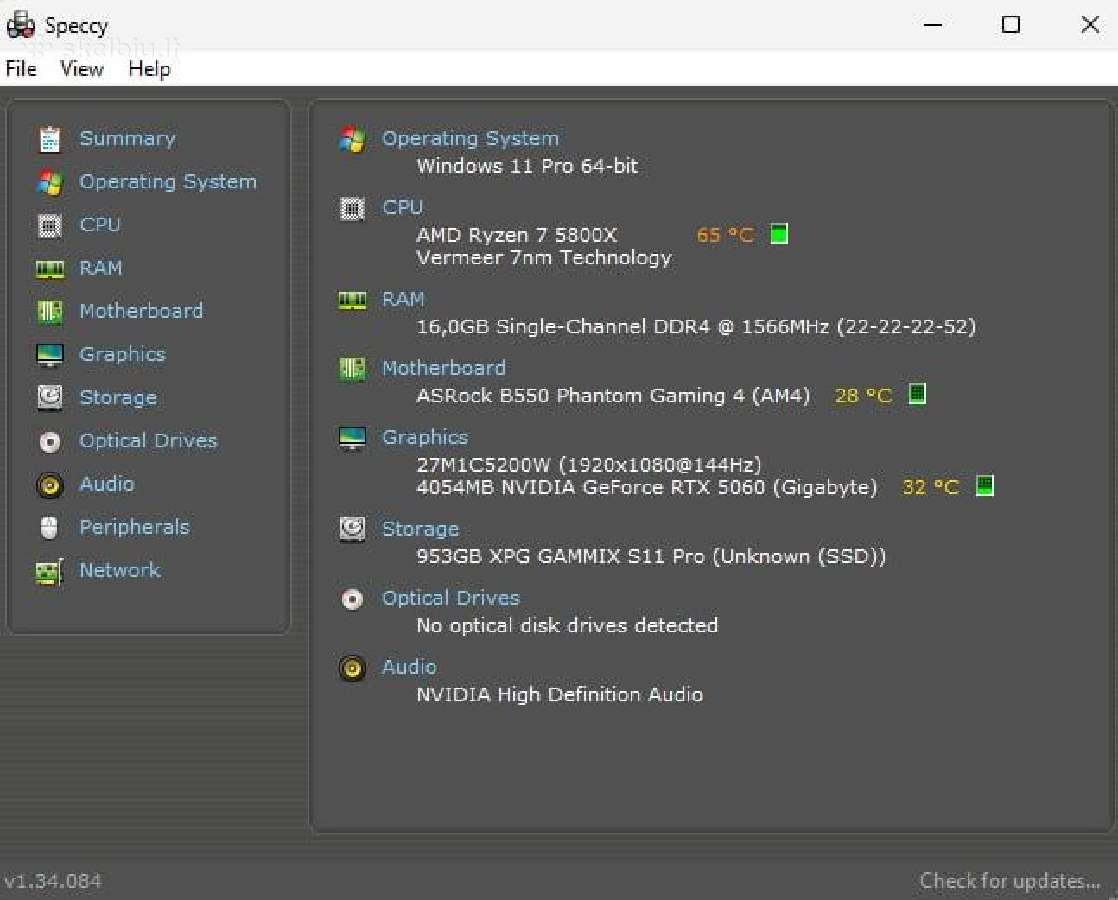The height and width of the screenshot is (900, 1118).
Task: Click No optical disk drives detected text
Action: click(567, 625)
